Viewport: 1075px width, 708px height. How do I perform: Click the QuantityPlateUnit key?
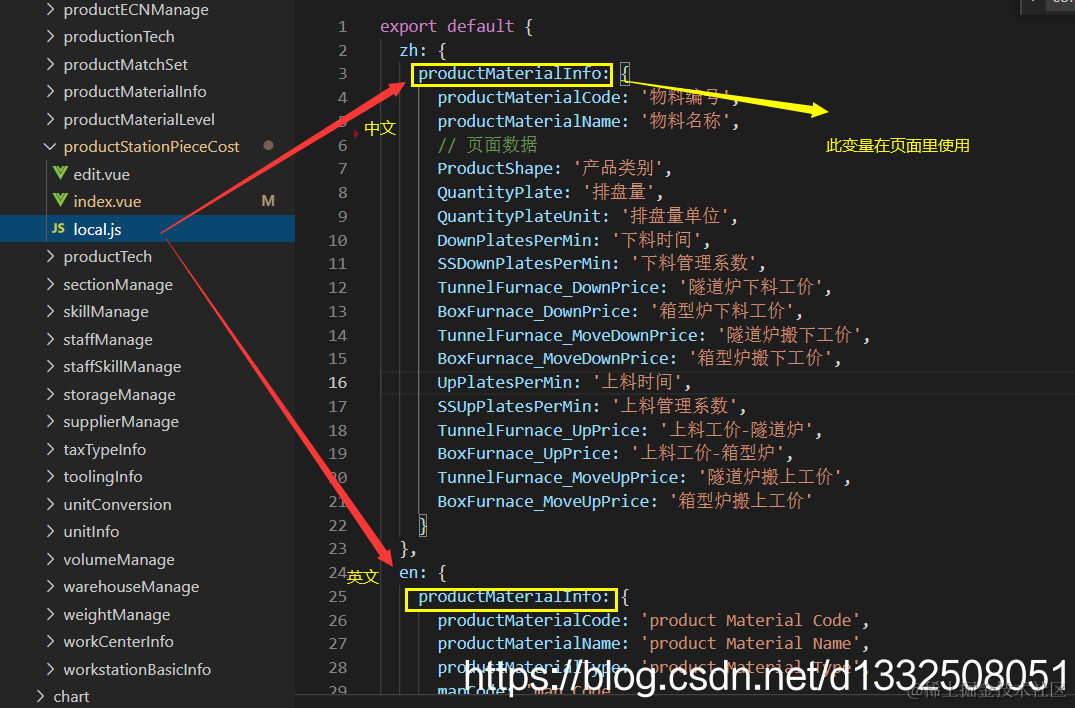tap(523, 217)
